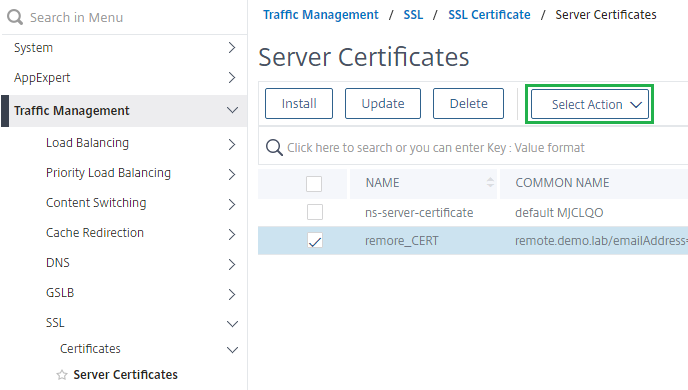688x390 pixels.
Task: Select SSL in the sidebar
Action: tap(55, 323)
